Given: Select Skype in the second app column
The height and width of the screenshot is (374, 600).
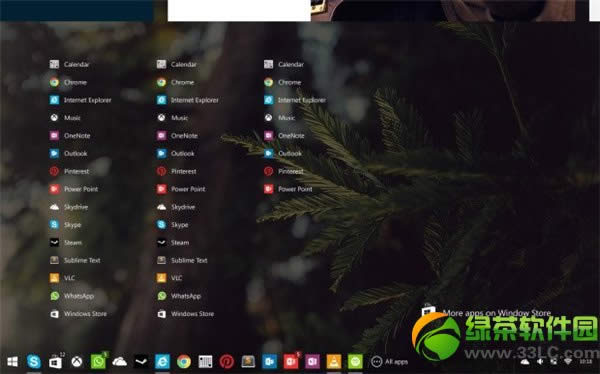Looking at the screenshot, I should coord(173,225).
